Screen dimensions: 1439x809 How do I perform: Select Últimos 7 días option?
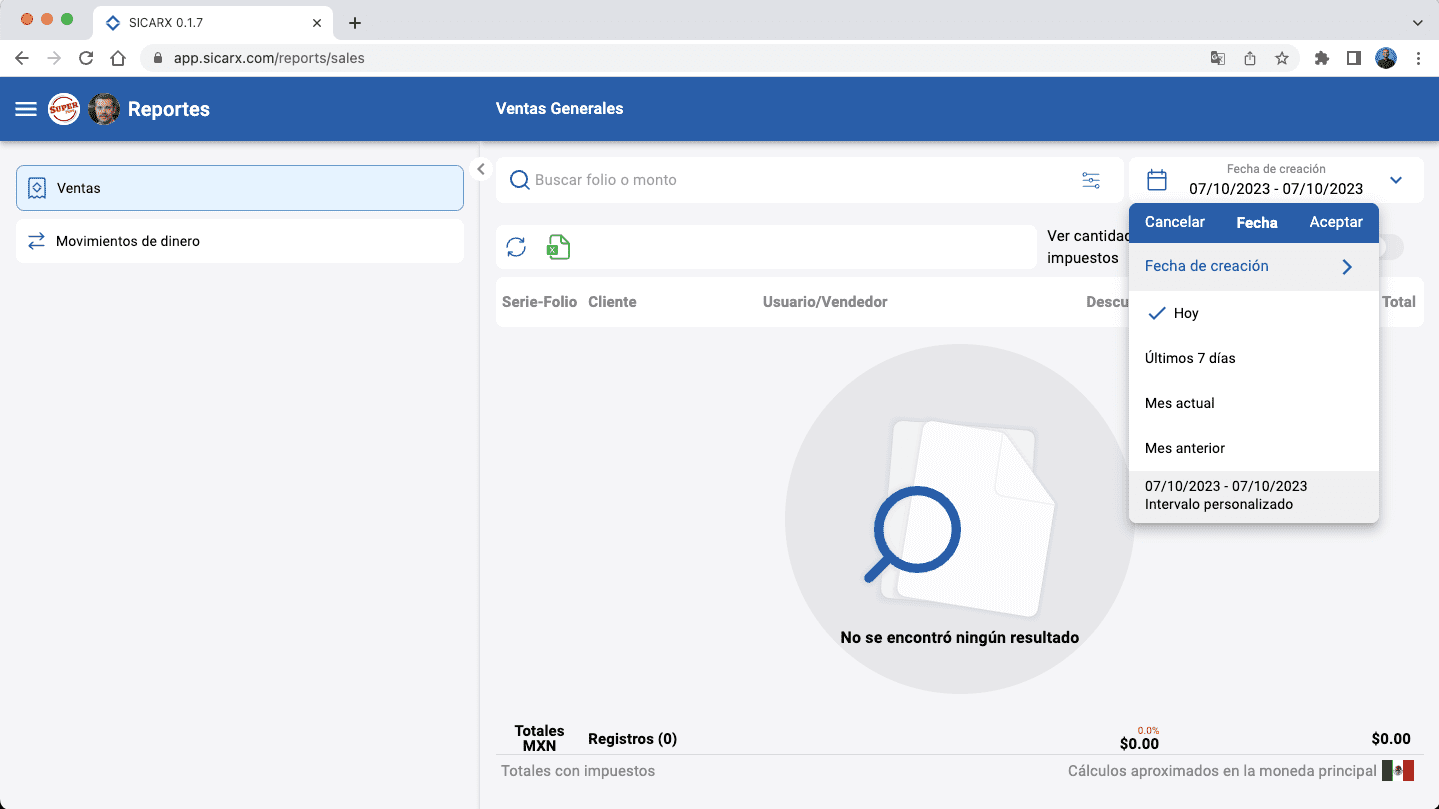[1190, 358]
